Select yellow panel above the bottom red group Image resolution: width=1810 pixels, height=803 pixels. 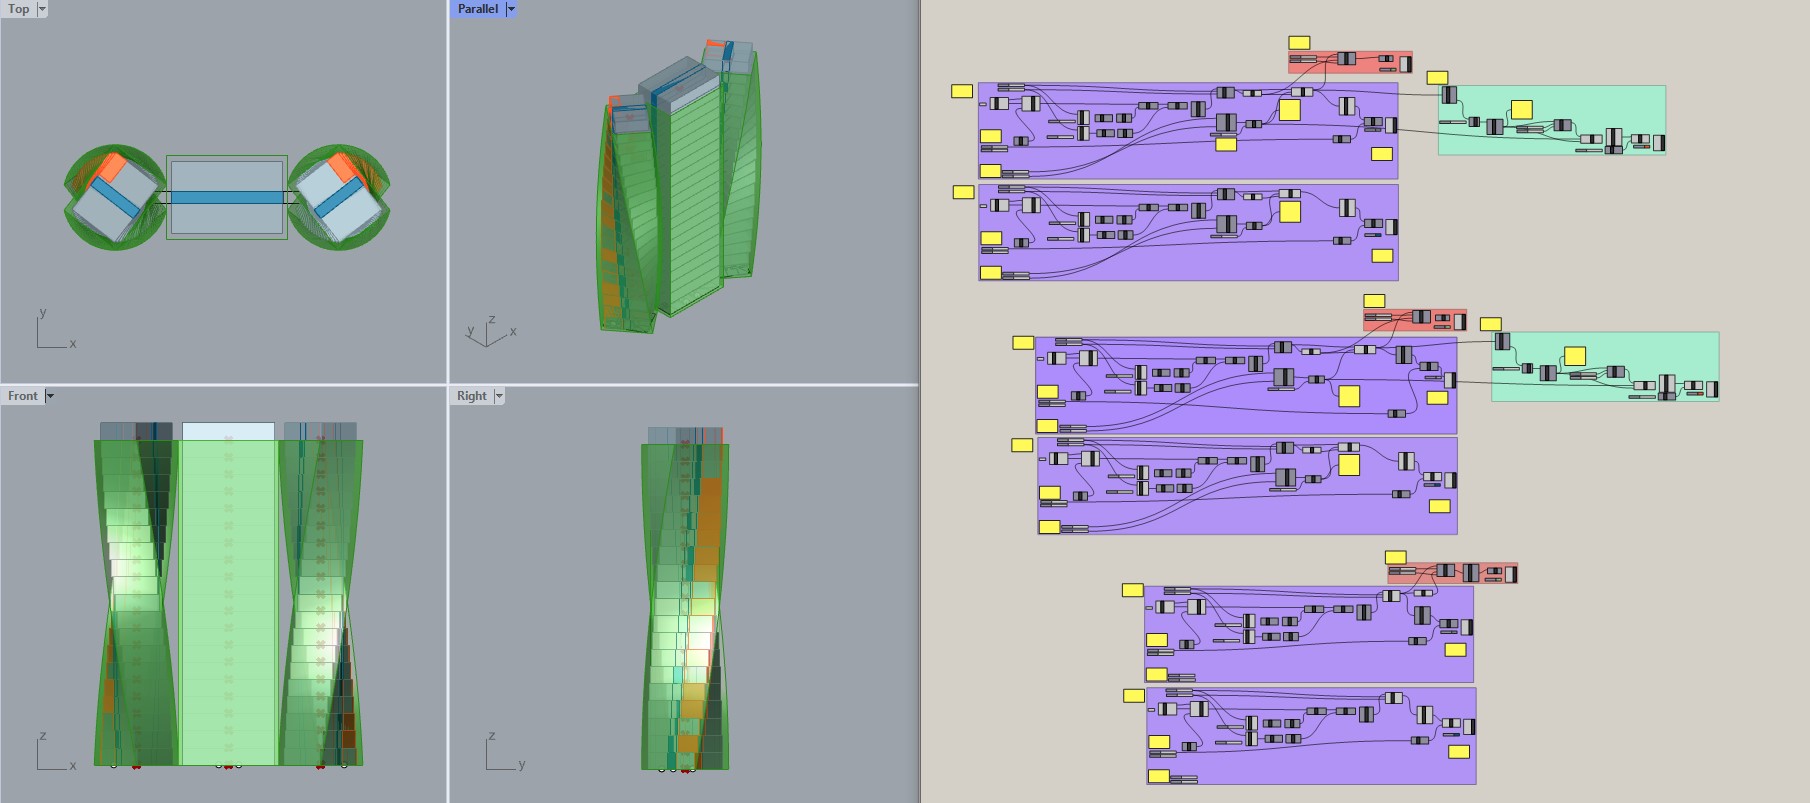(x=1396, y=558)
